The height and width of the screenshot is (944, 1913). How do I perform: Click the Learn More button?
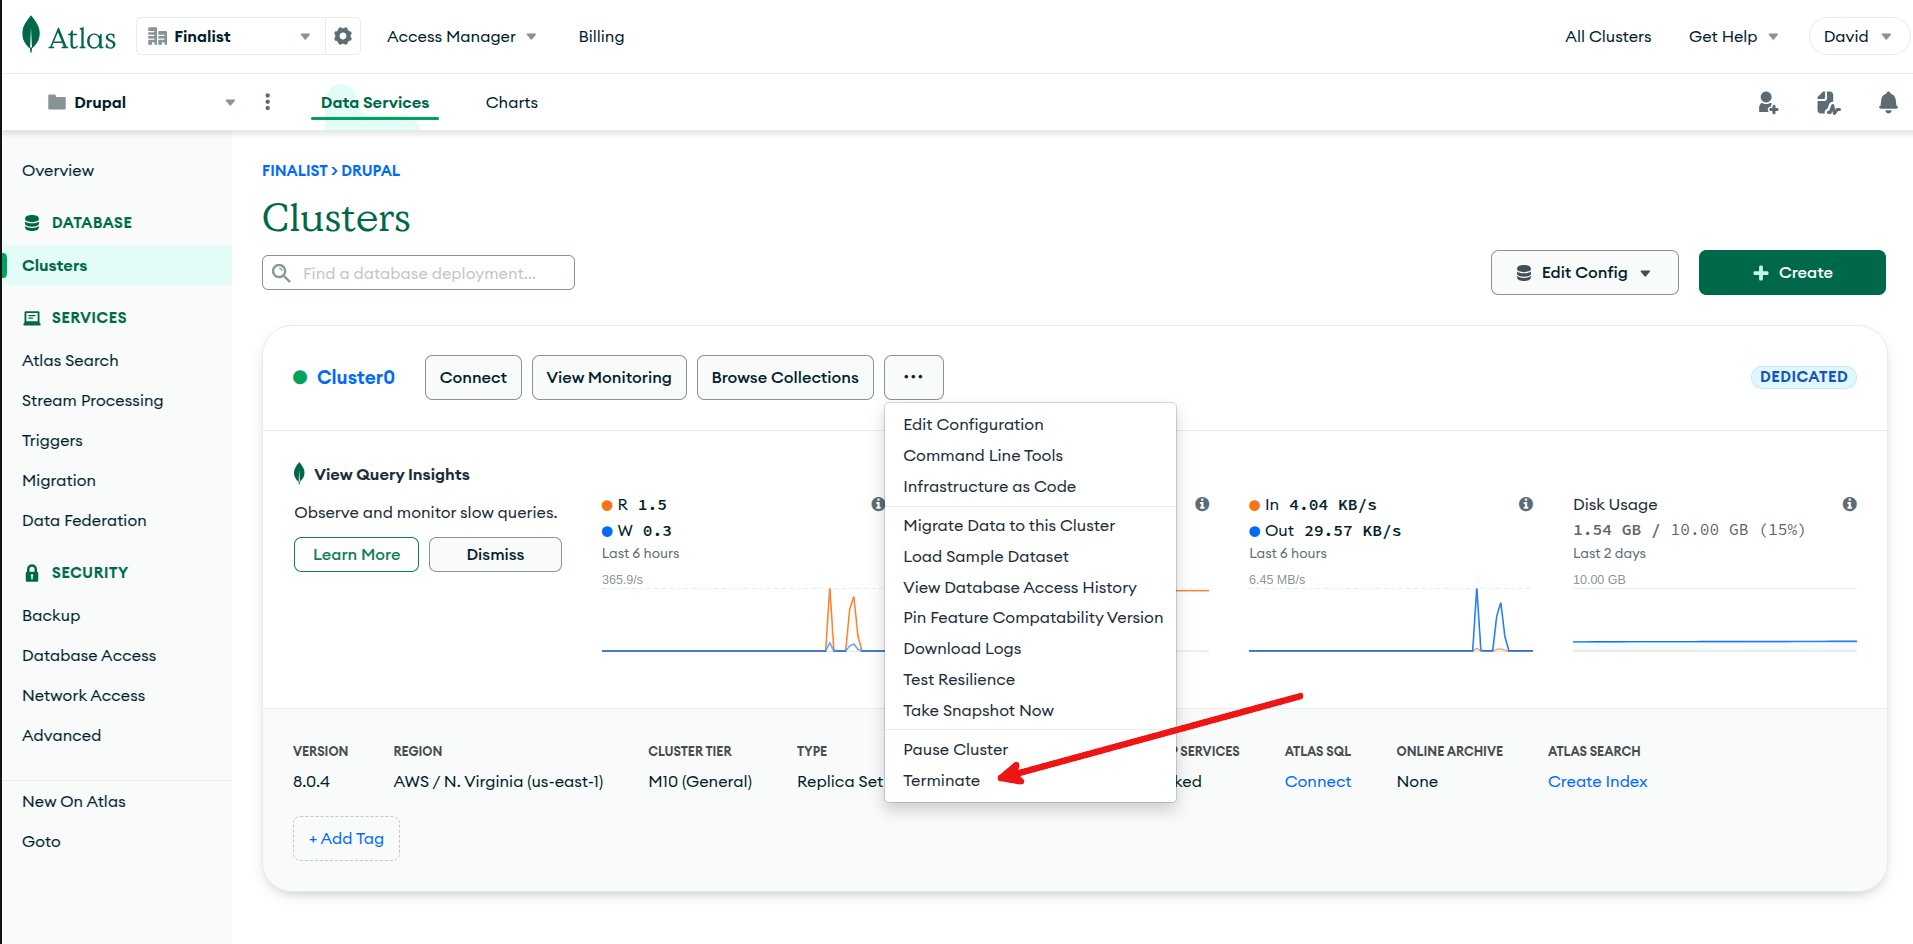tap(356, 554)
